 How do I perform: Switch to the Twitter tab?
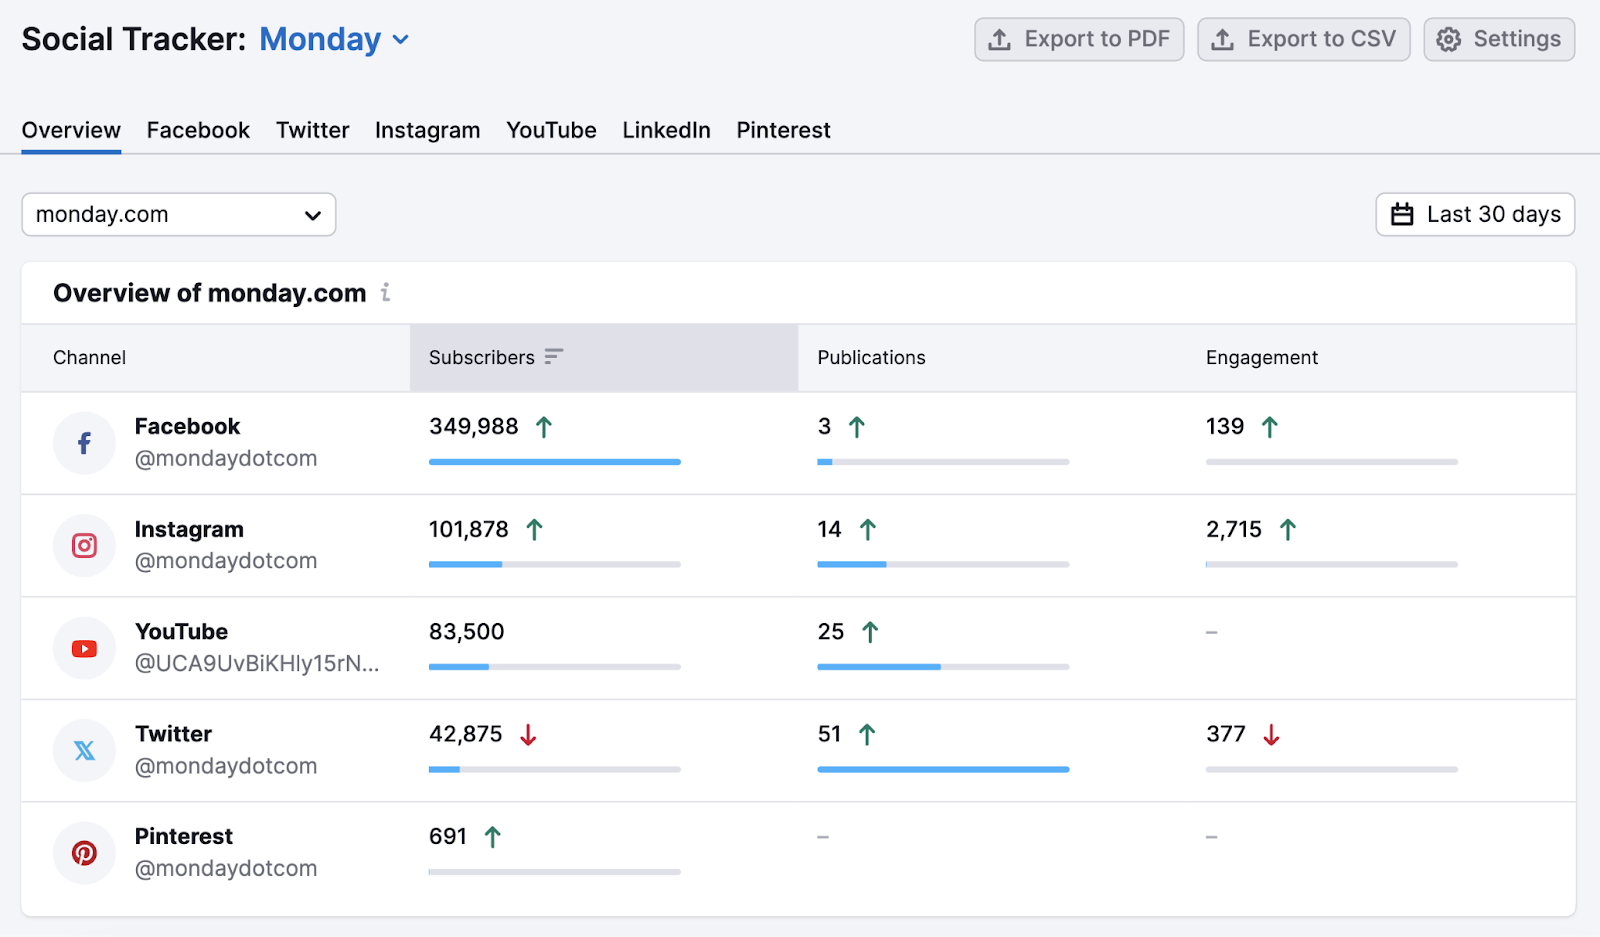(313, 130)
